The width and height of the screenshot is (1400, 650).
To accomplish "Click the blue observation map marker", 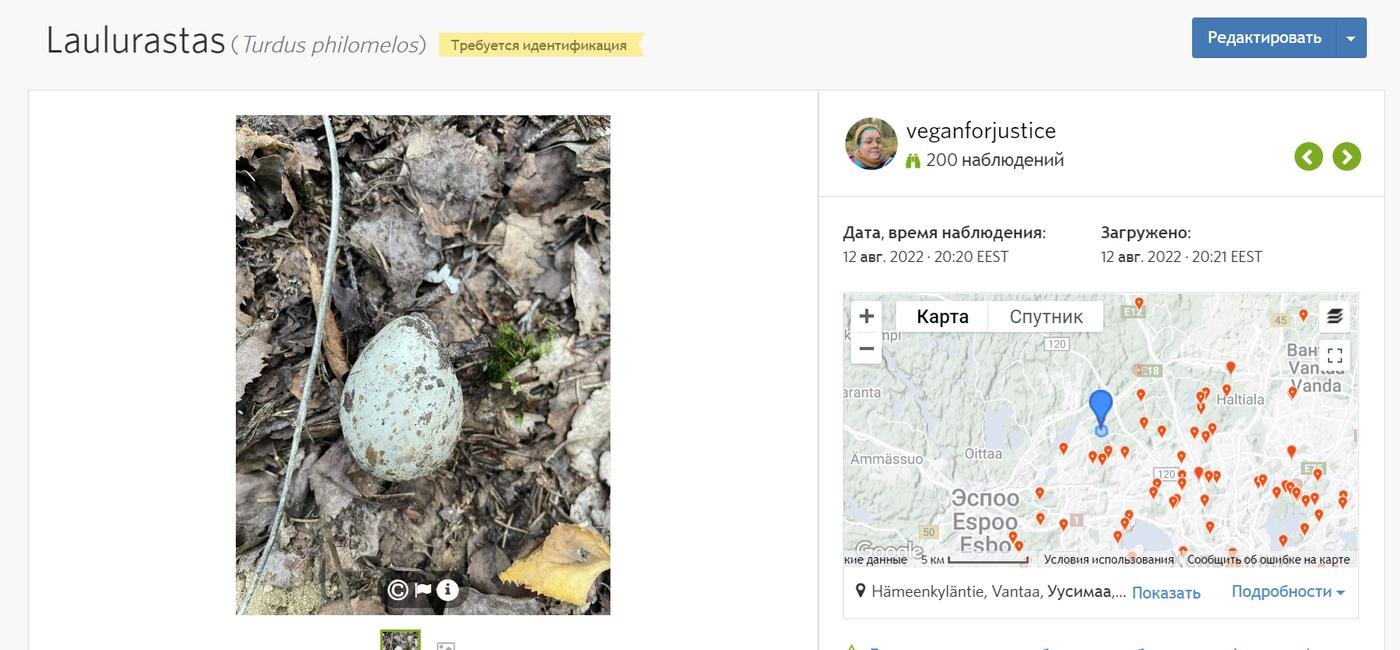I will click(1100, 410).
